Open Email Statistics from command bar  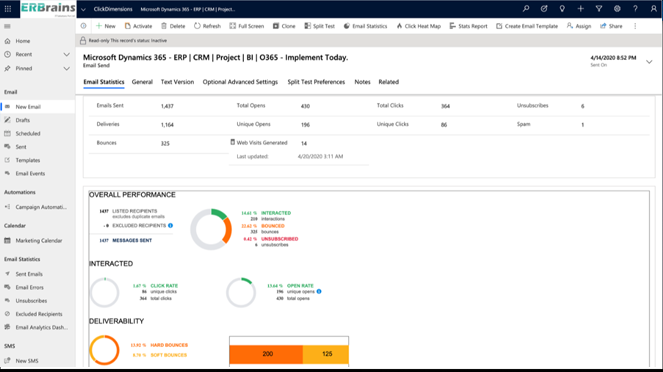tap(365, 26)
